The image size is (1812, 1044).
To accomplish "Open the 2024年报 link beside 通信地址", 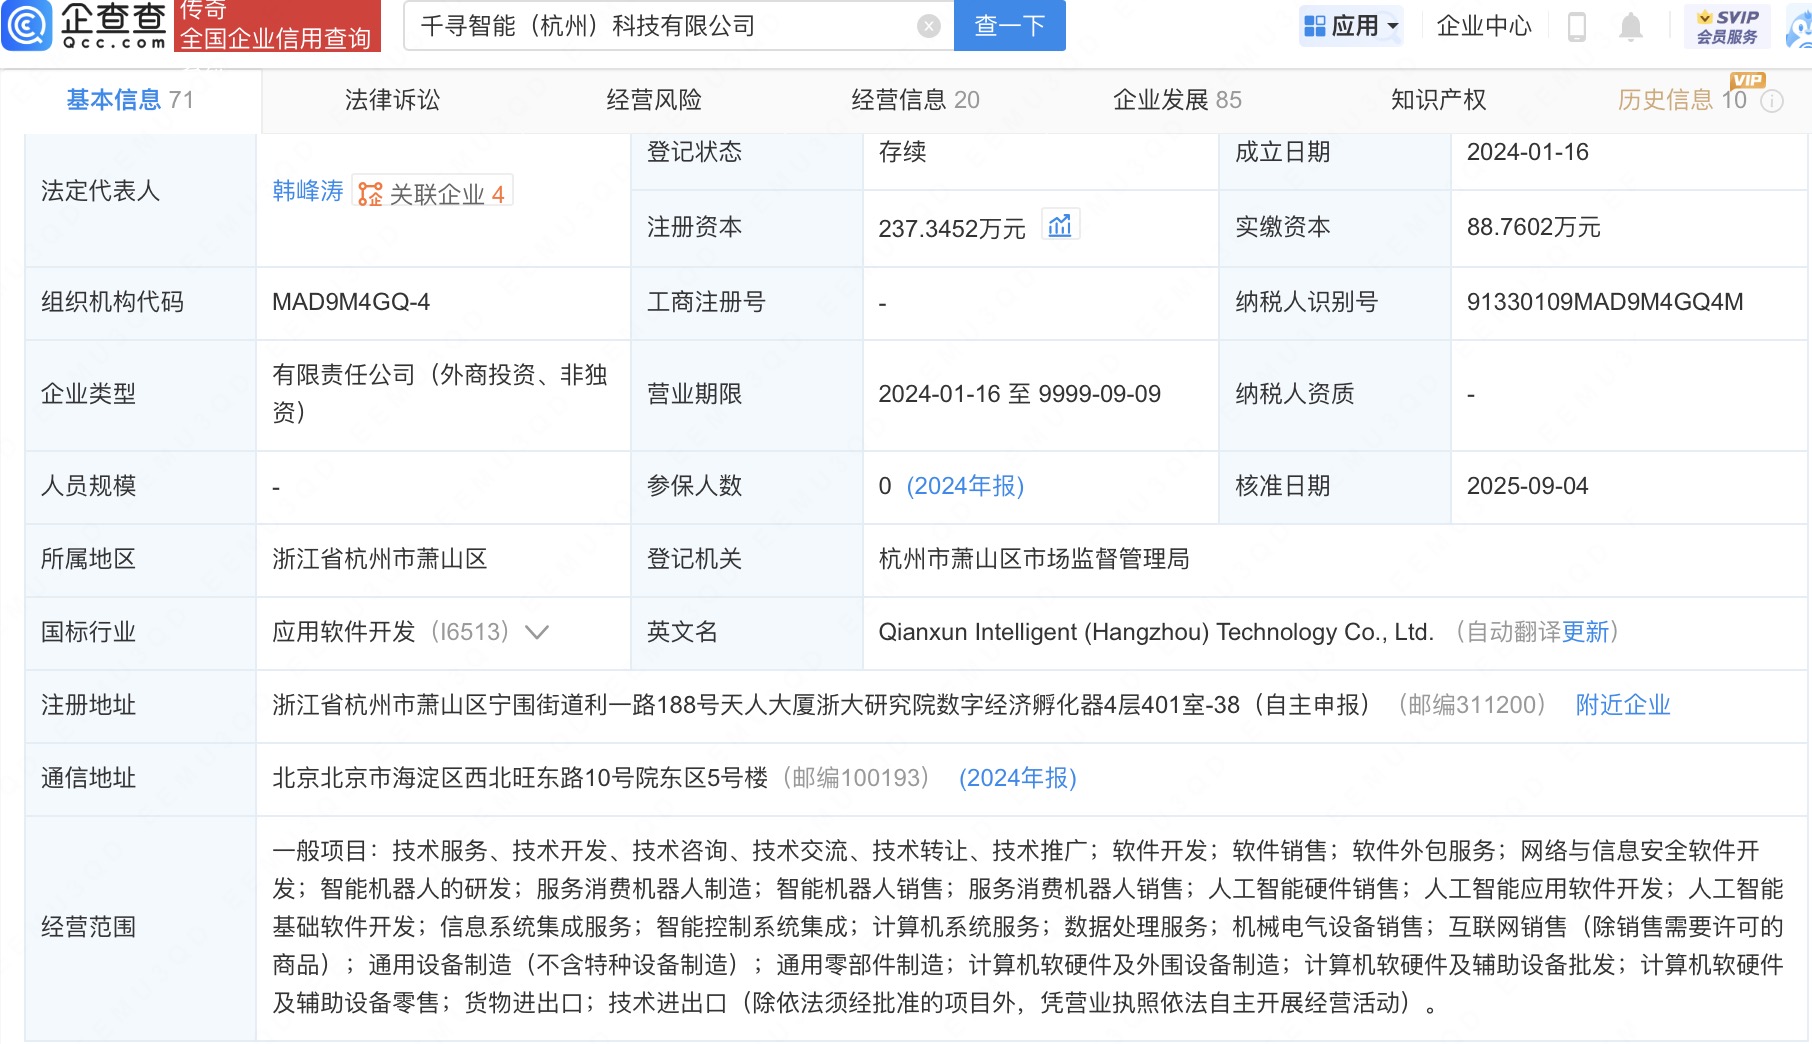I will pyautogui.click(x=1017, y=778).
